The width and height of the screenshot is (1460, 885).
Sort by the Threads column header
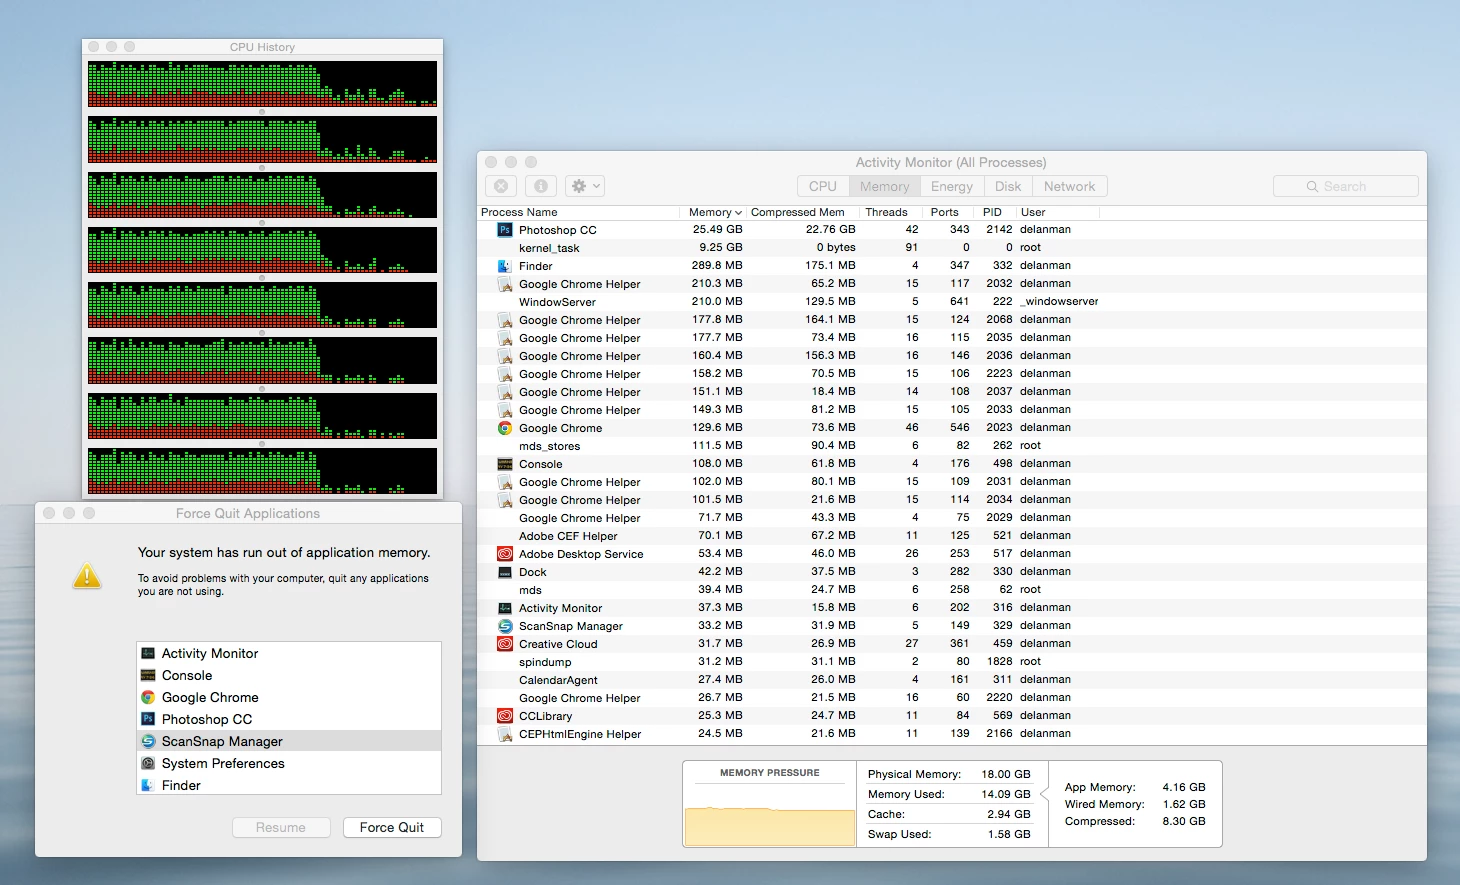tap(891, 212)
